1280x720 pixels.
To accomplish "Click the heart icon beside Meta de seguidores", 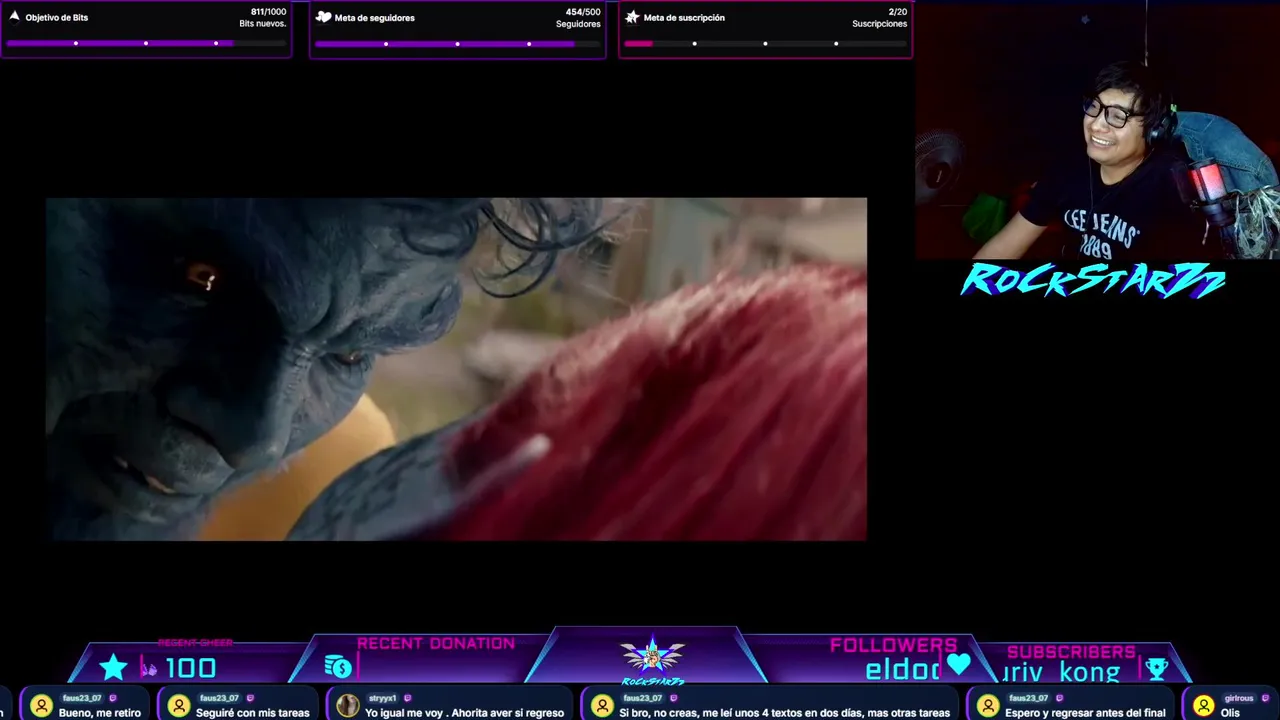I will click(x=323, y=17).
